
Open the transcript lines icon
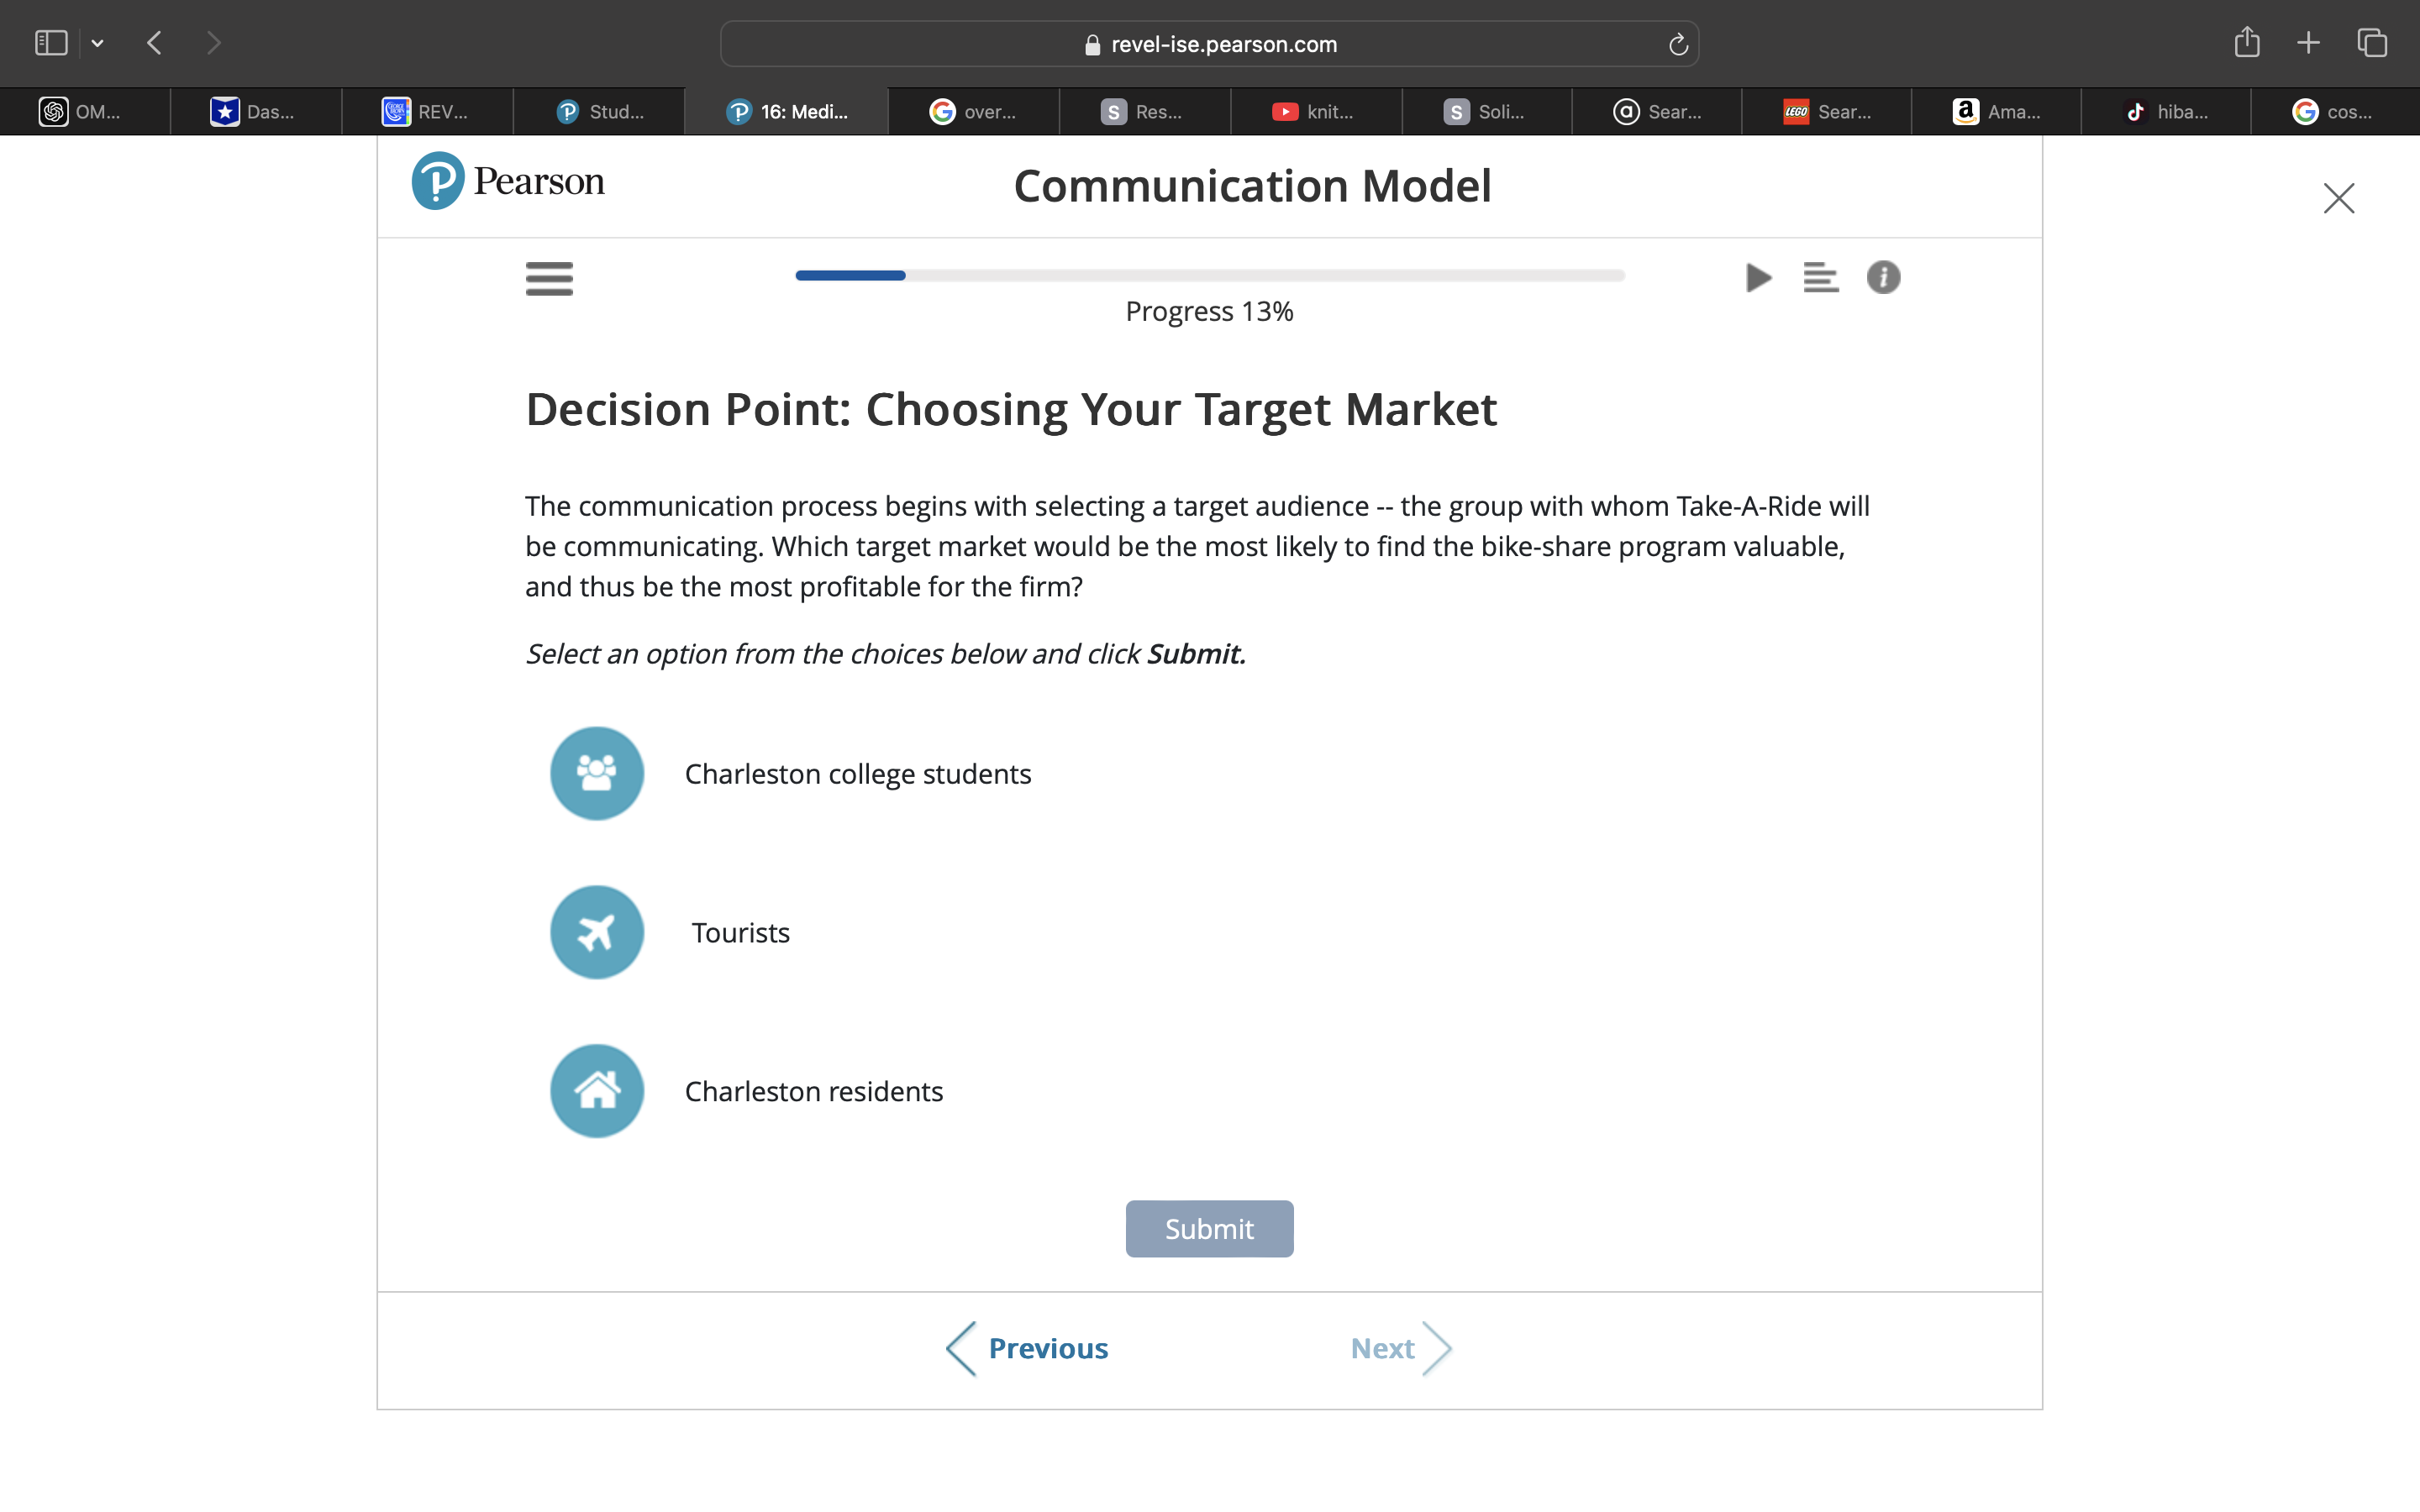coord(1820,277)
